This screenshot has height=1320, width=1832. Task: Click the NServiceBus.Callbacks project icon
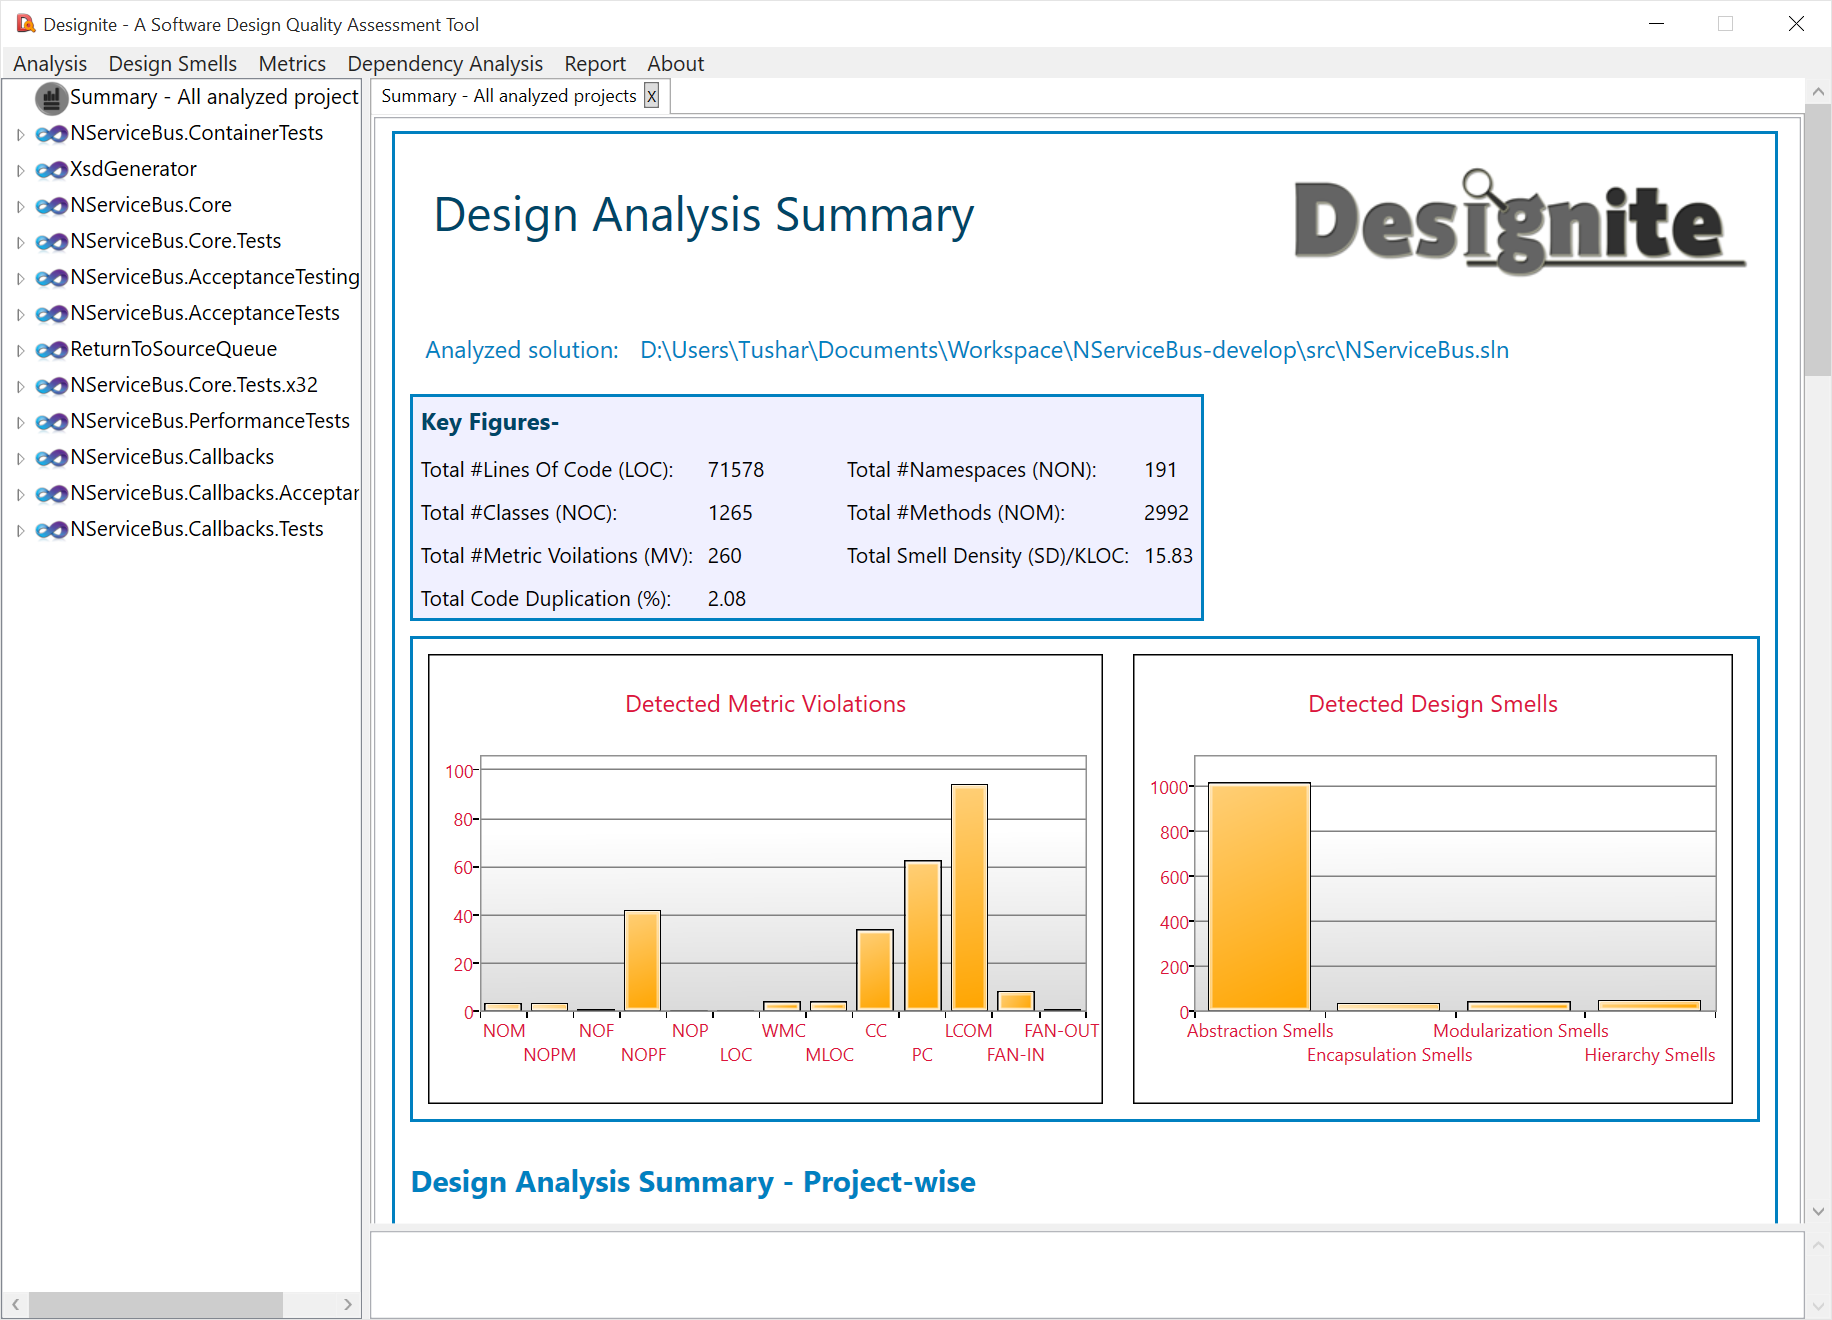coord(51,458)
